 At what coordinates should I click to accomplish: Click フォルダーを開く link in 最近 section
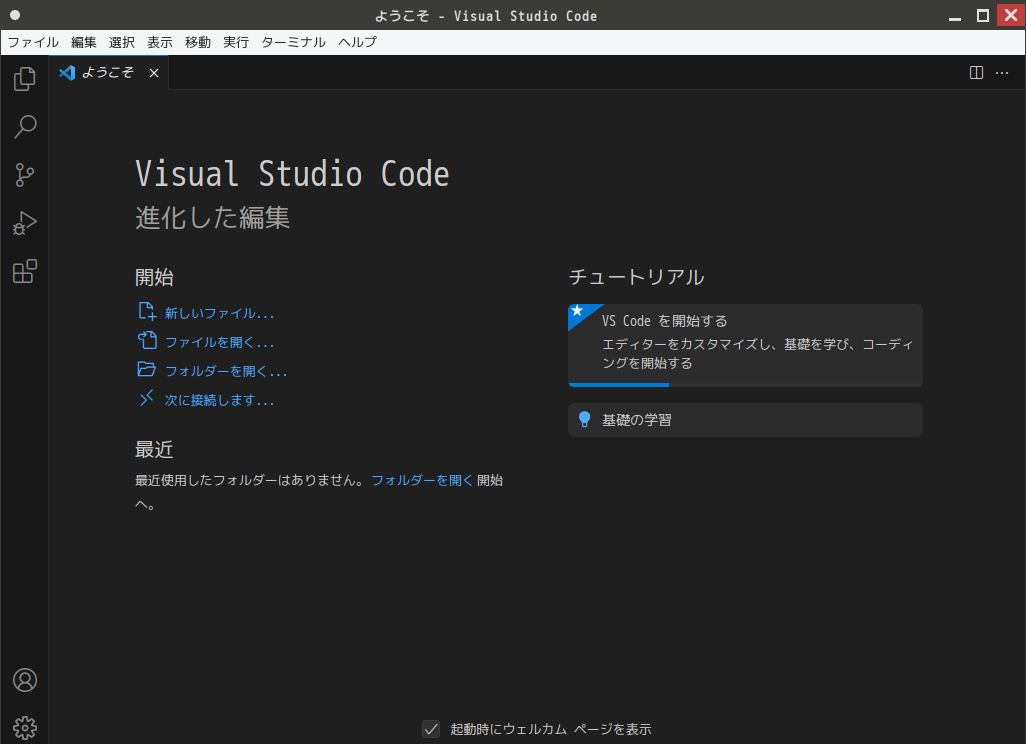click(422, 480)
